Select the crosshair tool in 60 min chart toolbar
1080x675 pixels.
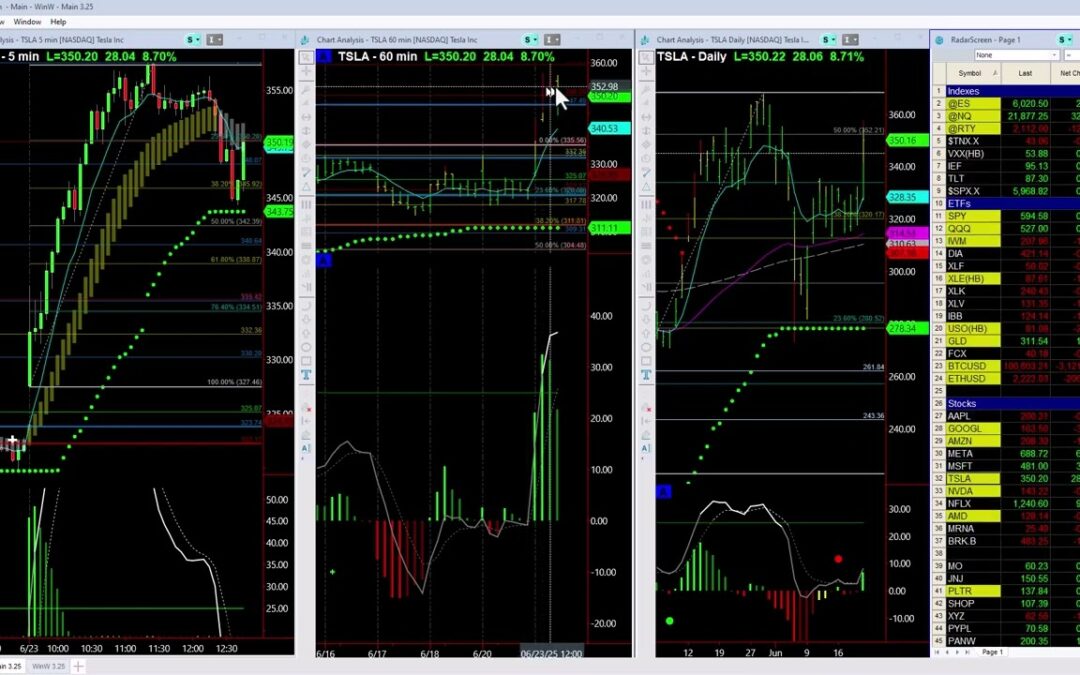(x=306, y=72)
